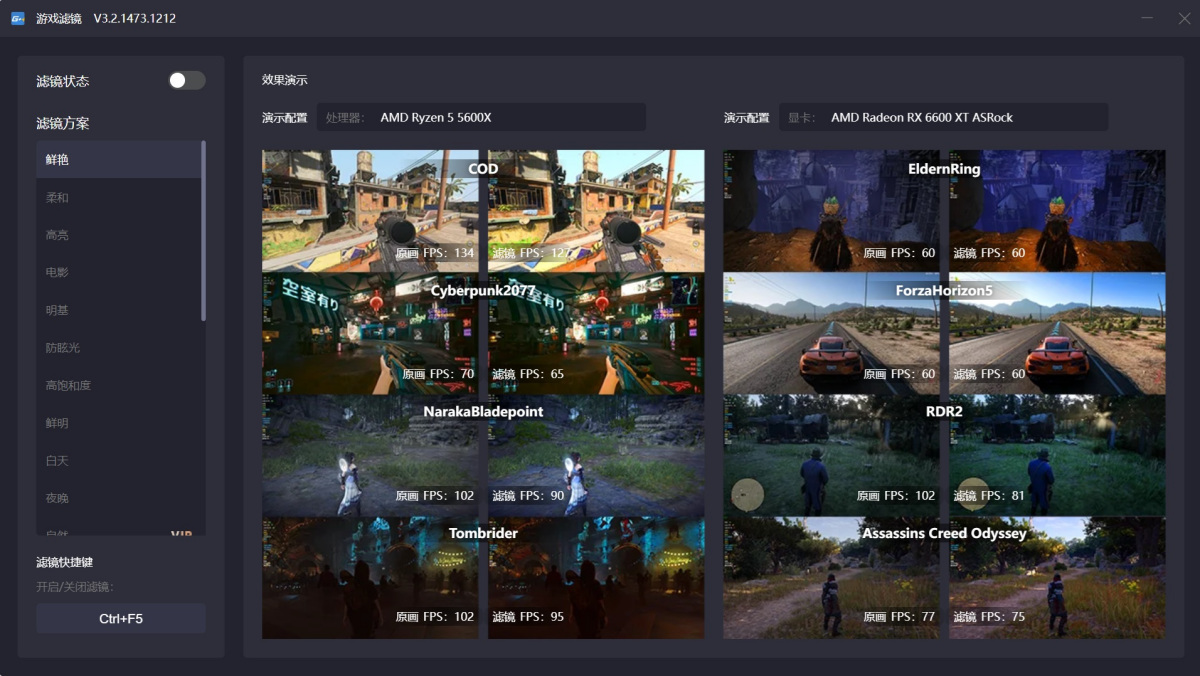Open the Cyberpunk2077 filtered FPS 65 thumbnail
1200x676 pixels.
(596, 334)
